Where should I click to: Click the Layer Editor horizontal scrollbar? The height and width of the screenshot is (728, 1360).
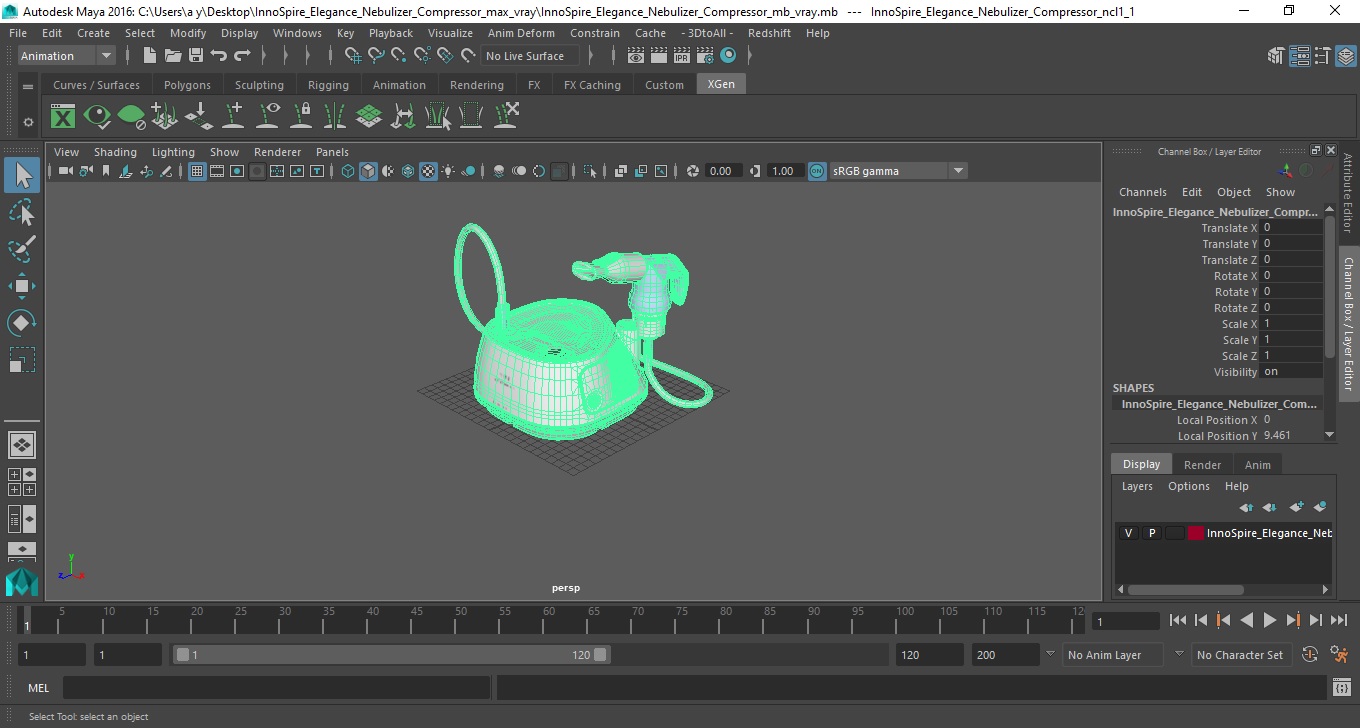[1186, 590]
